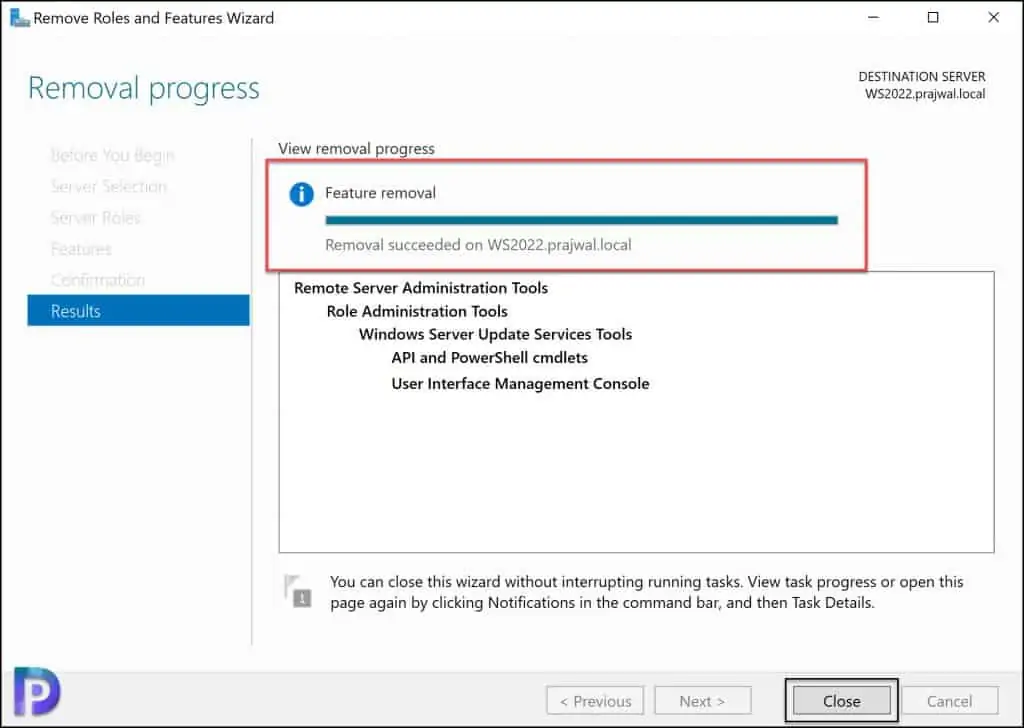This screenshot has height=728, width=1024.
Task: Click the Previous button
Action: pyautogui.click(x=595, y=701)
